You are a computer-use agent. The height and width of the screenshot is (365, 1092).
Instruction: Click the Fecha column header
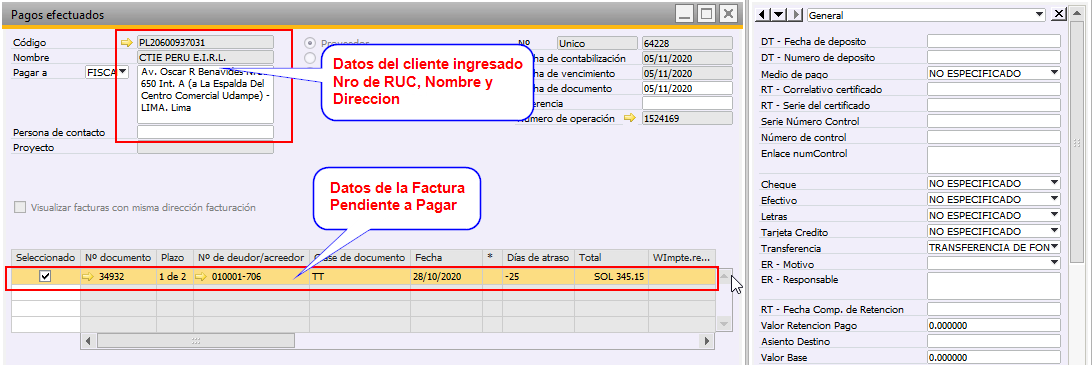tap(446, 257)
